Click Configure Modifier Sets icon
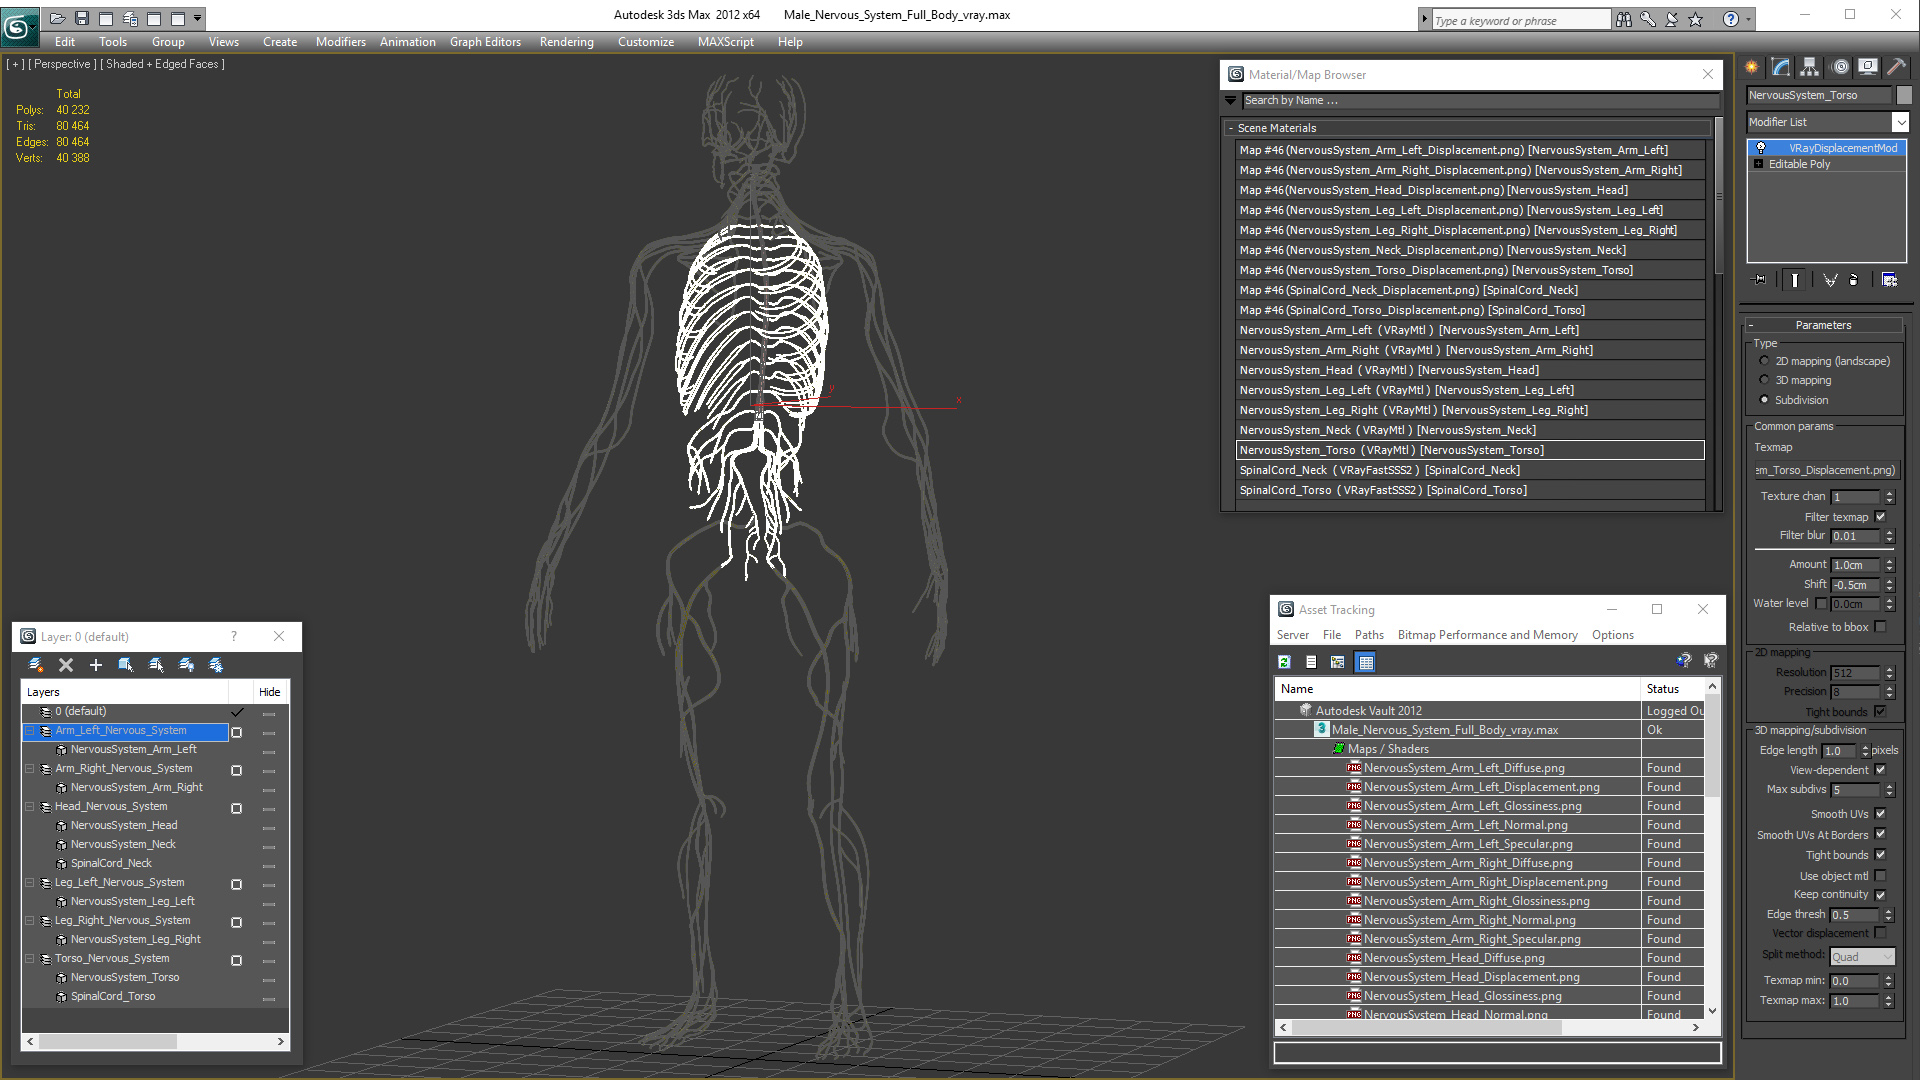The width and height of the screenshot is (1920, 1080). point(1890,280)
